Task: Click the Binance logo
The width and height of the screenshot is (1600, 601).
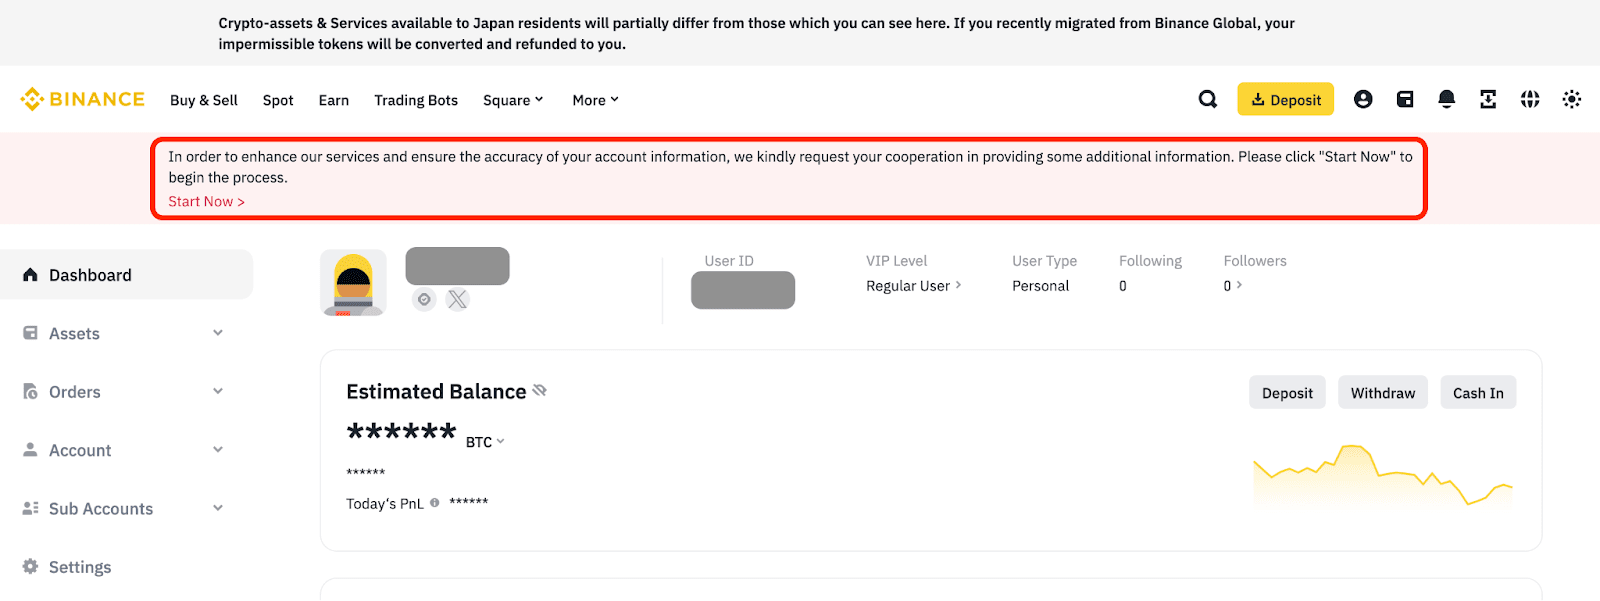Action: coord(81,99)
